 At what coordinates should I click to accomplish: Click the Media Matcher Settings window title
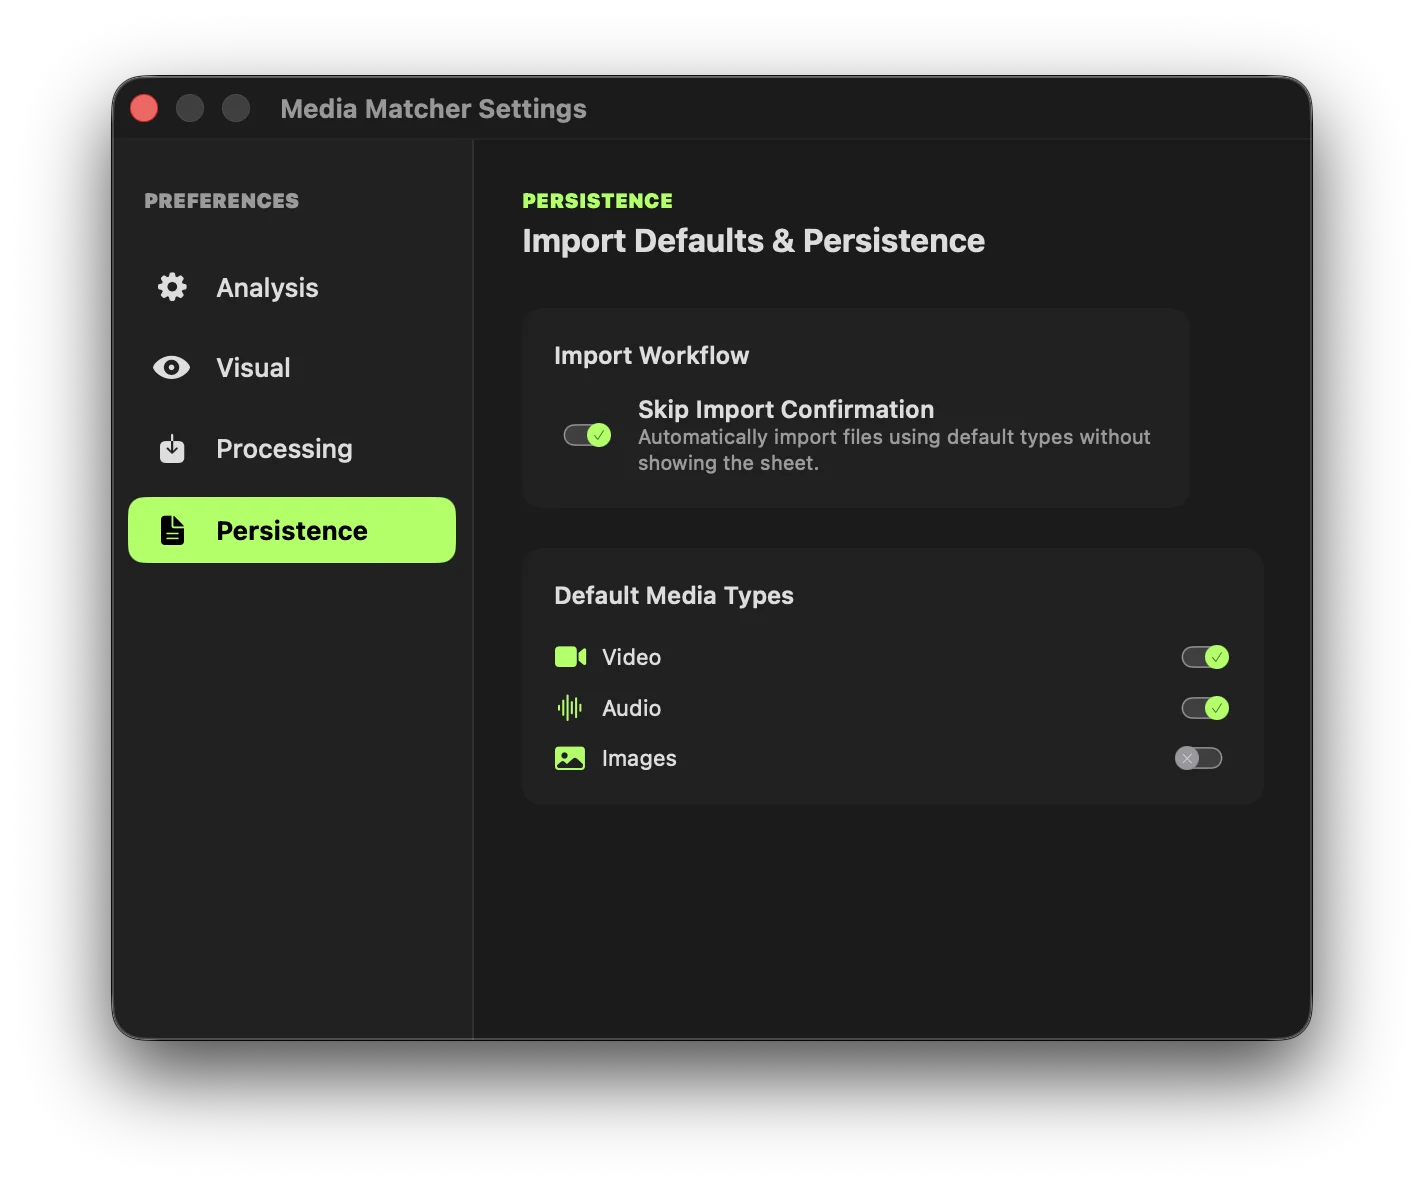[x=433, y=109]
